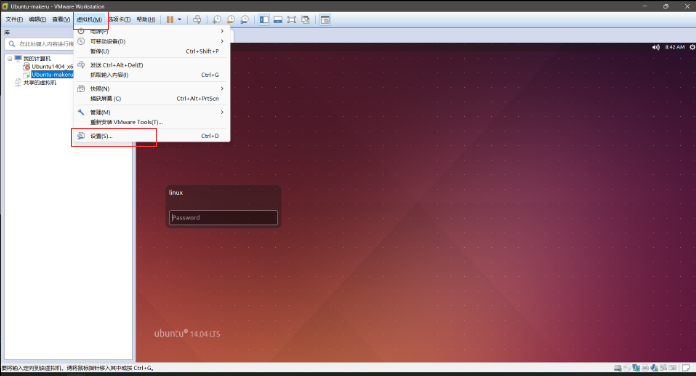This screenshot has width=696, height=376.
Task: Open the power options dropdown arrow beside pause
Action: point(179,20)
